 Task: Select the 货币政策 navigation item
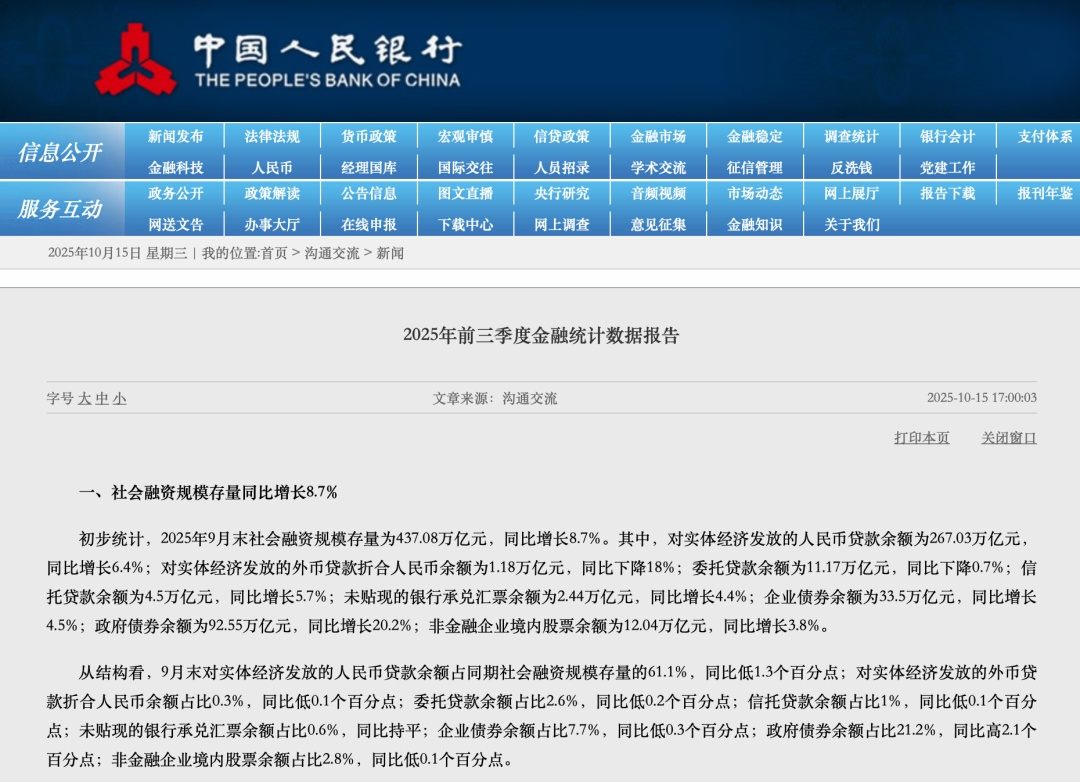(368, 137)
